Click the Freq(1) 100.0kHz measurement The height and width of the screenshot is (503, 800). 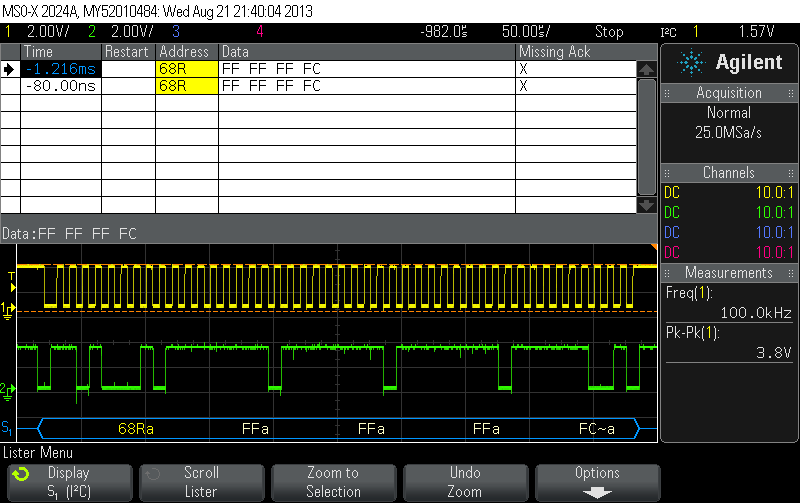pos(729,303)
